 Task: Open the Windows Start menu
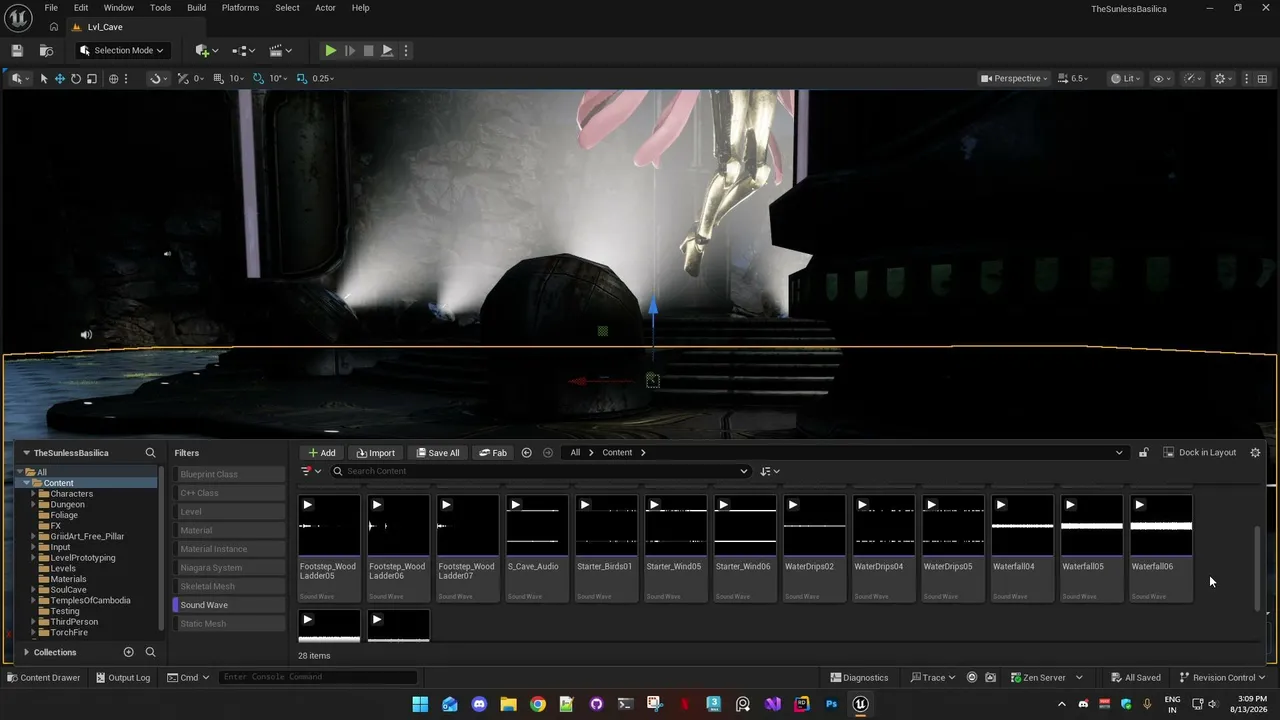coord(420,704)
